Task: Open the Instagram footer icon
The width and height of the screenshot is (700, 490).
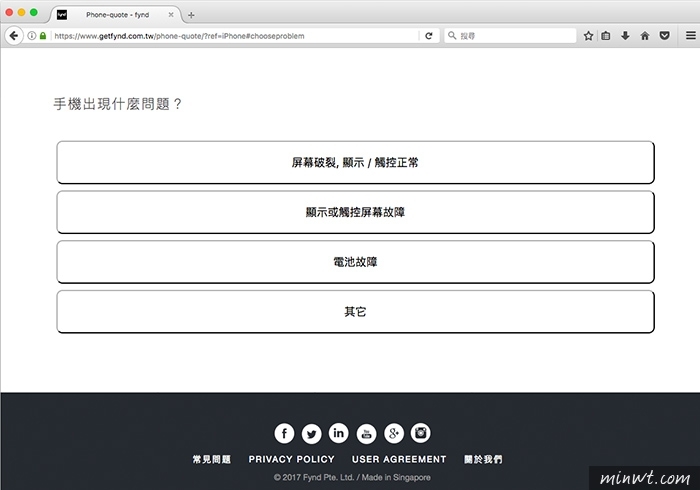Action: pyautogui.click(x=421, y=433)
